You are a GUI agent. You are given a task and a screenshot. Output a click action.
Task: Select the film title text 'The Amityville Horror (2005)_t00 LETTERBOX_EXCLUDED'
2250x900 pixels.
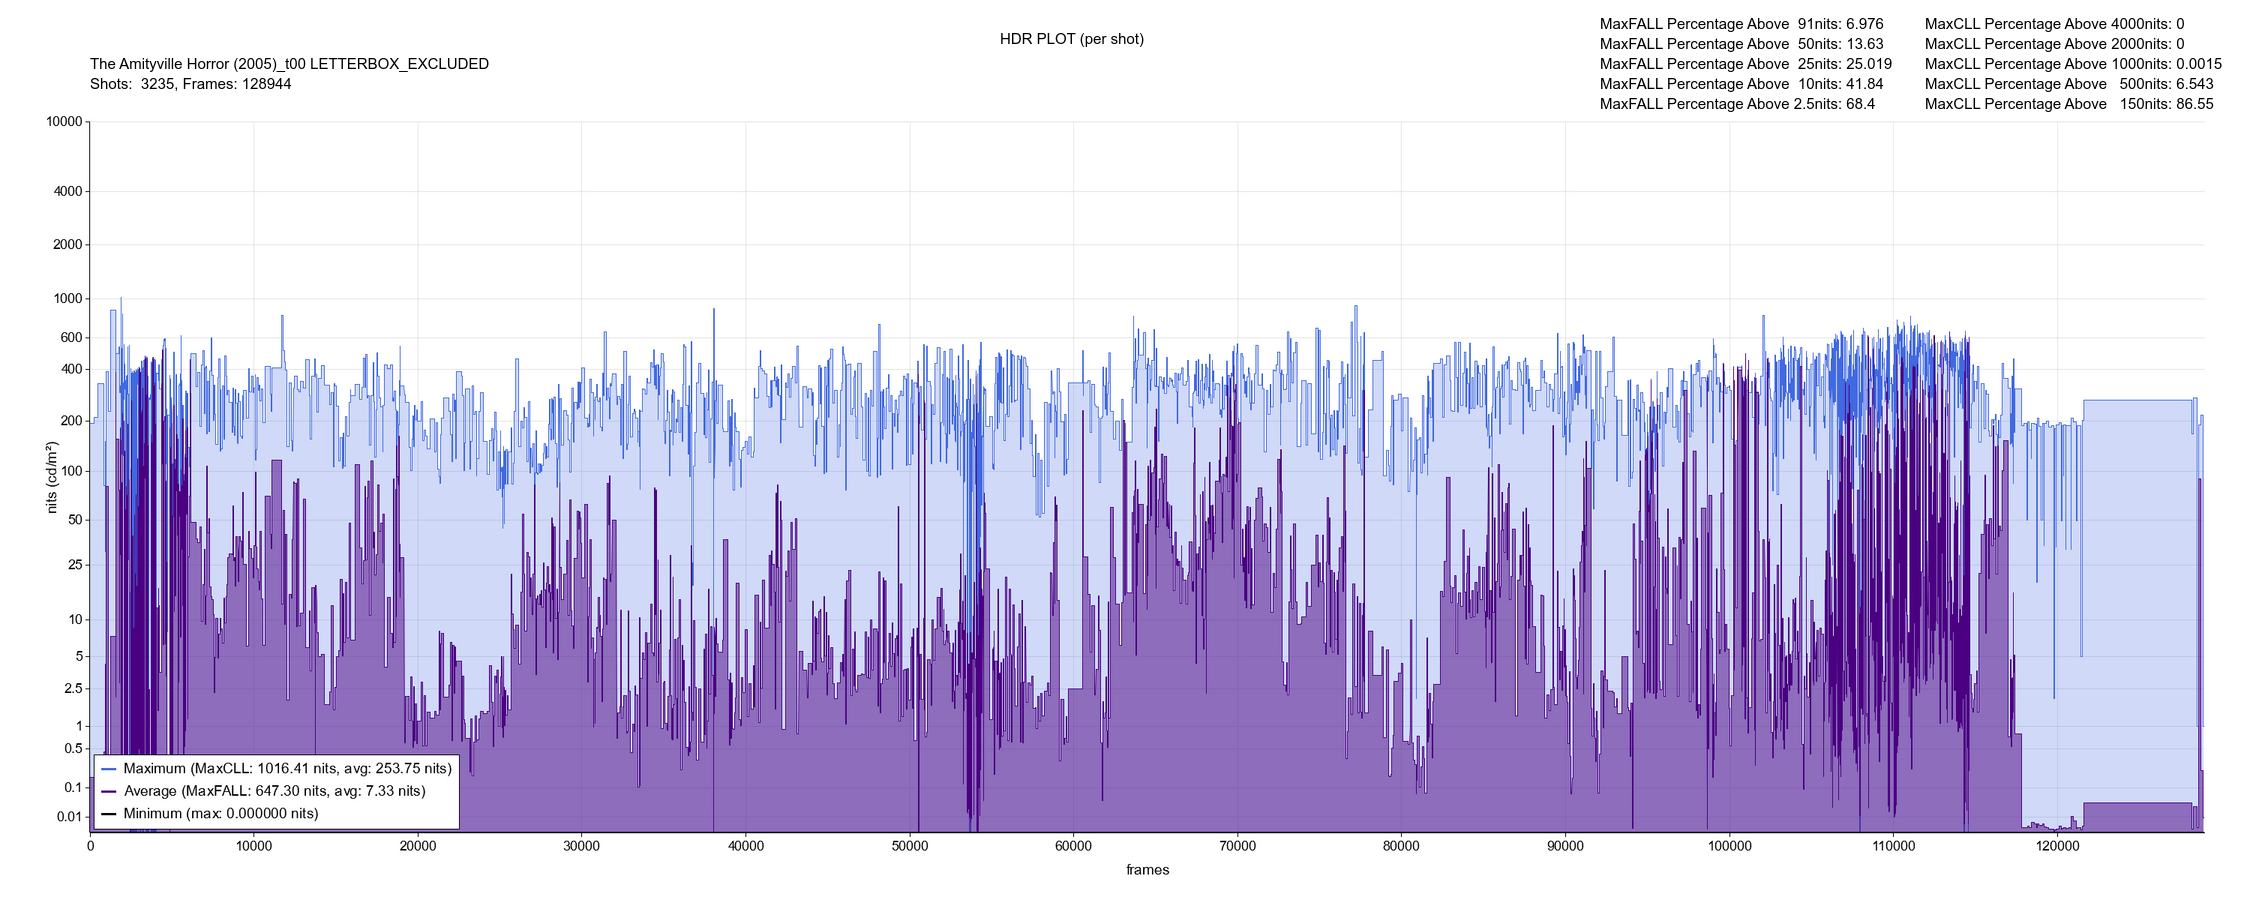(x=289, y=64)
